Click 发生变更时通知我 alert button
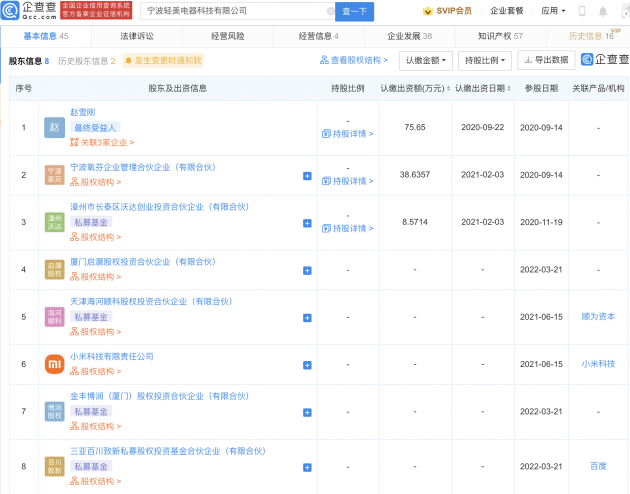This screenshot has height=494, width=630. click(x=163, y=61)
